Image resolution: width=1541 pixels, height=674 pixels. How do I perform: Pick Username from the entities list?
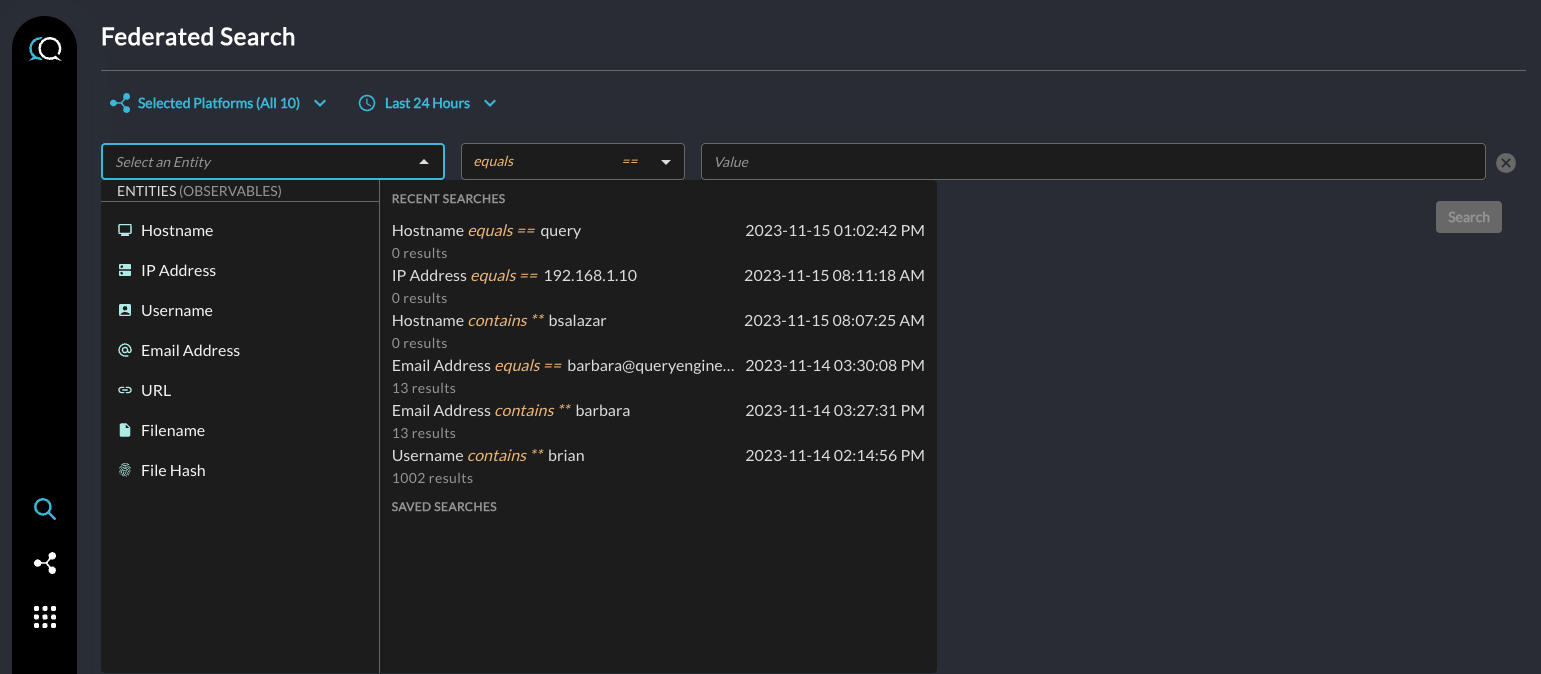pyautogui.click(x=177, y=310)
